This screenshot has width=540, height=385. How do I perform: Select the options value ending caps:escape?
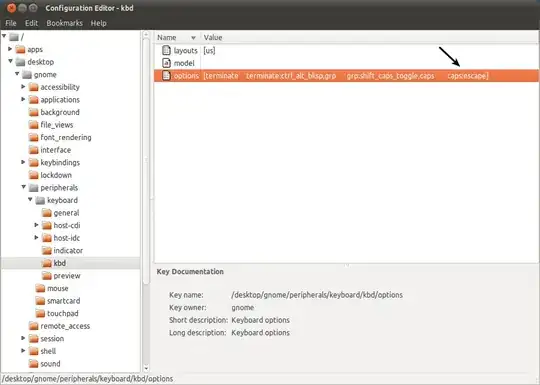click(x=346, y=76)
